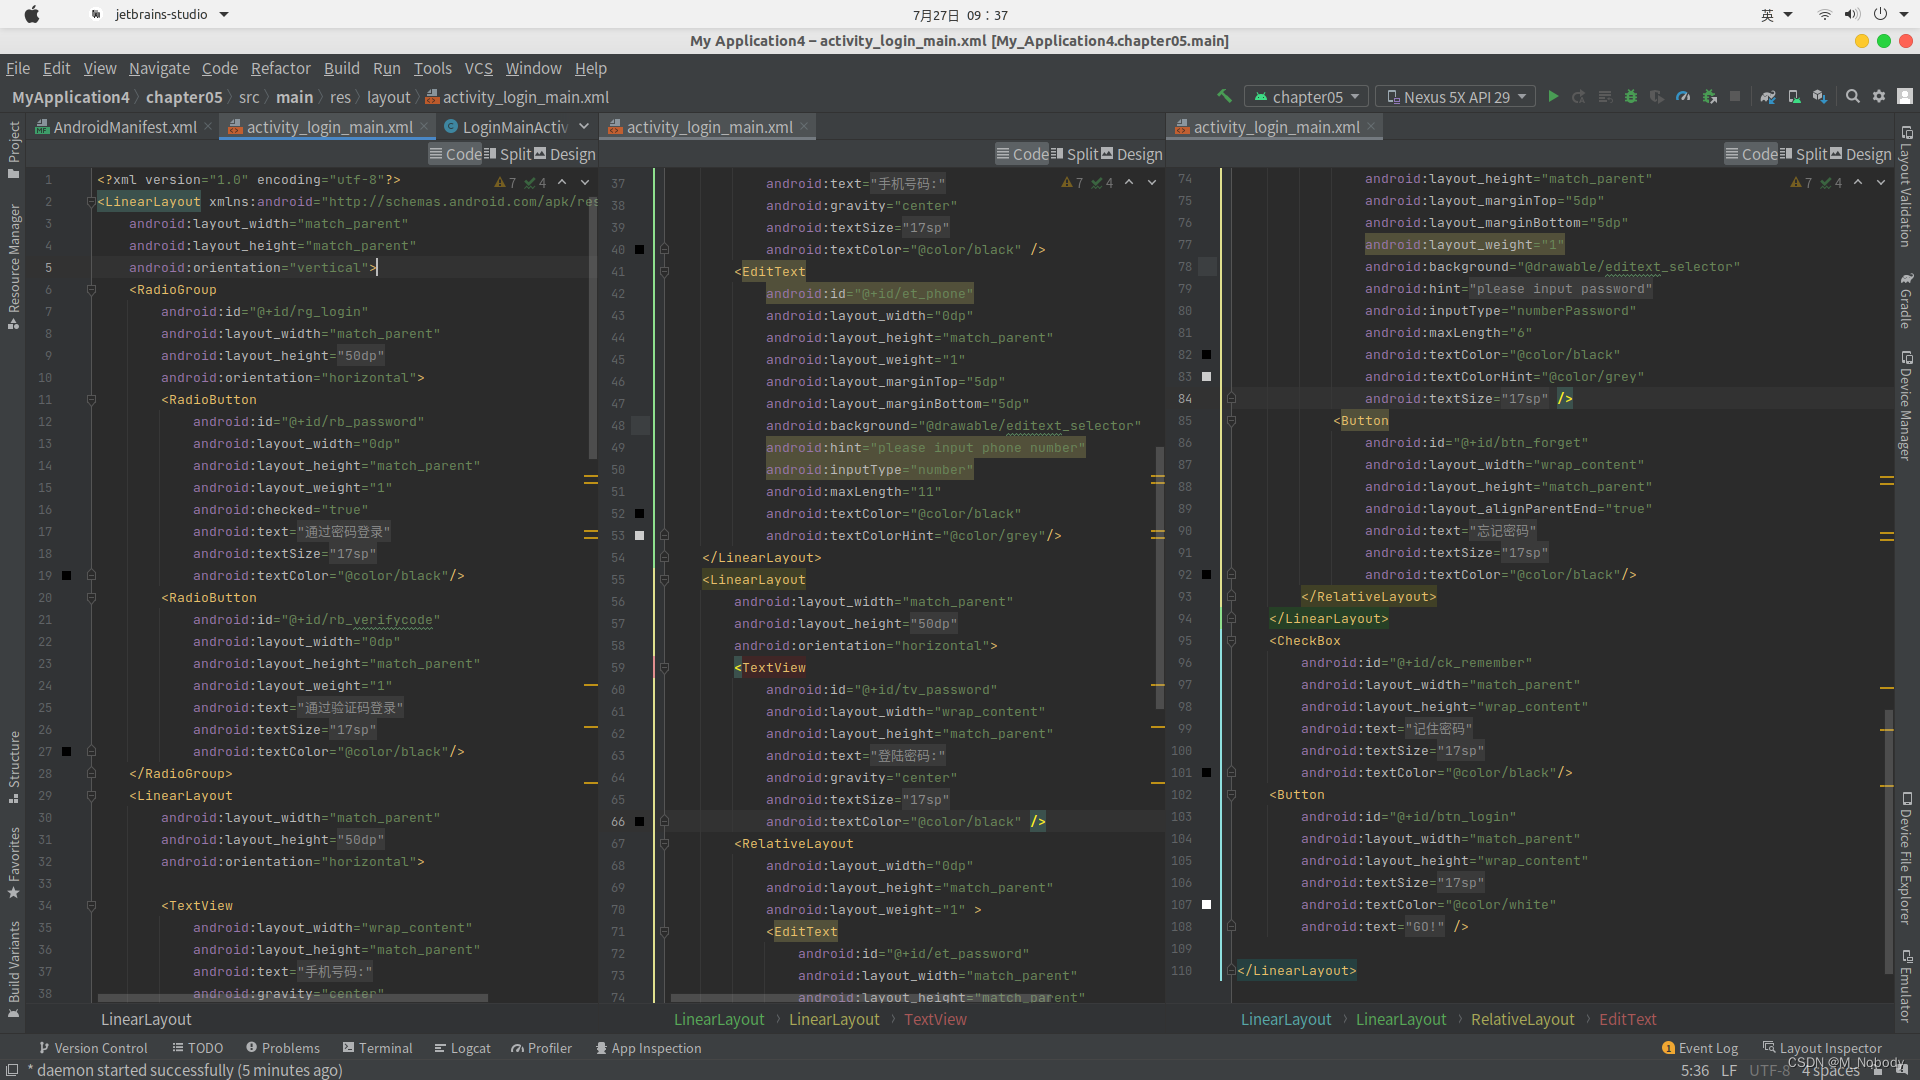1920x1080 pixels.
Task: Switch middle editor to Design view
Action: (1131, 154)
